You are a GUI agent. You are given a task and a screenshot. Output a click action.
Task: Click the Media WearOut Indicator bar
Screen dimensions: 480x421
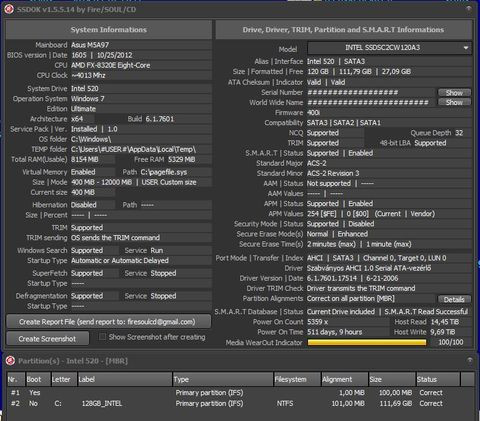(x=367, y=342)
